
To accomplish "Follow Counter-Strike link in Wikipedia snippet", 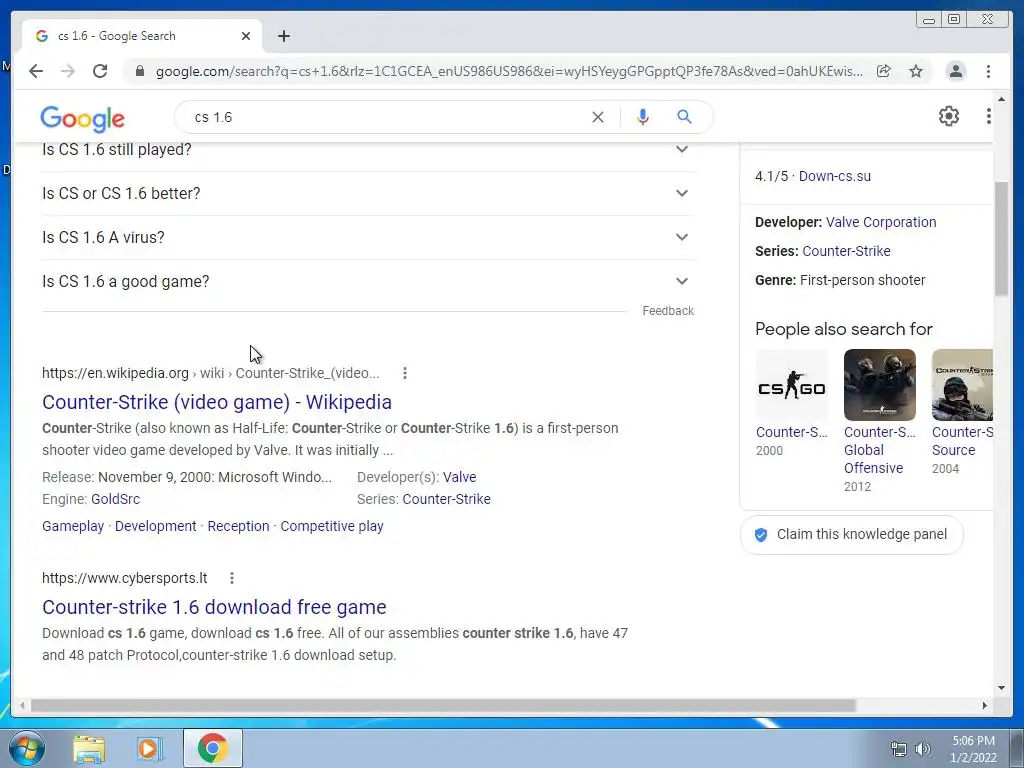I will [x=447, y=499].
